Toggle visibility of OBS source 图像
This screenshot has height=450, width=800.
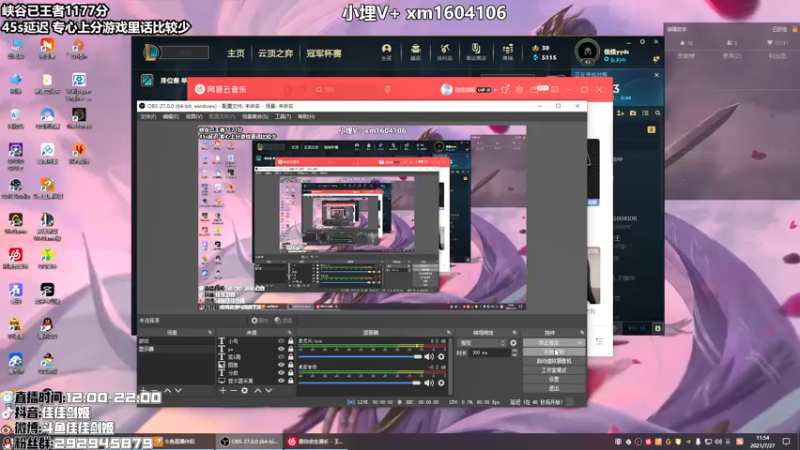[x=281, y=365]
